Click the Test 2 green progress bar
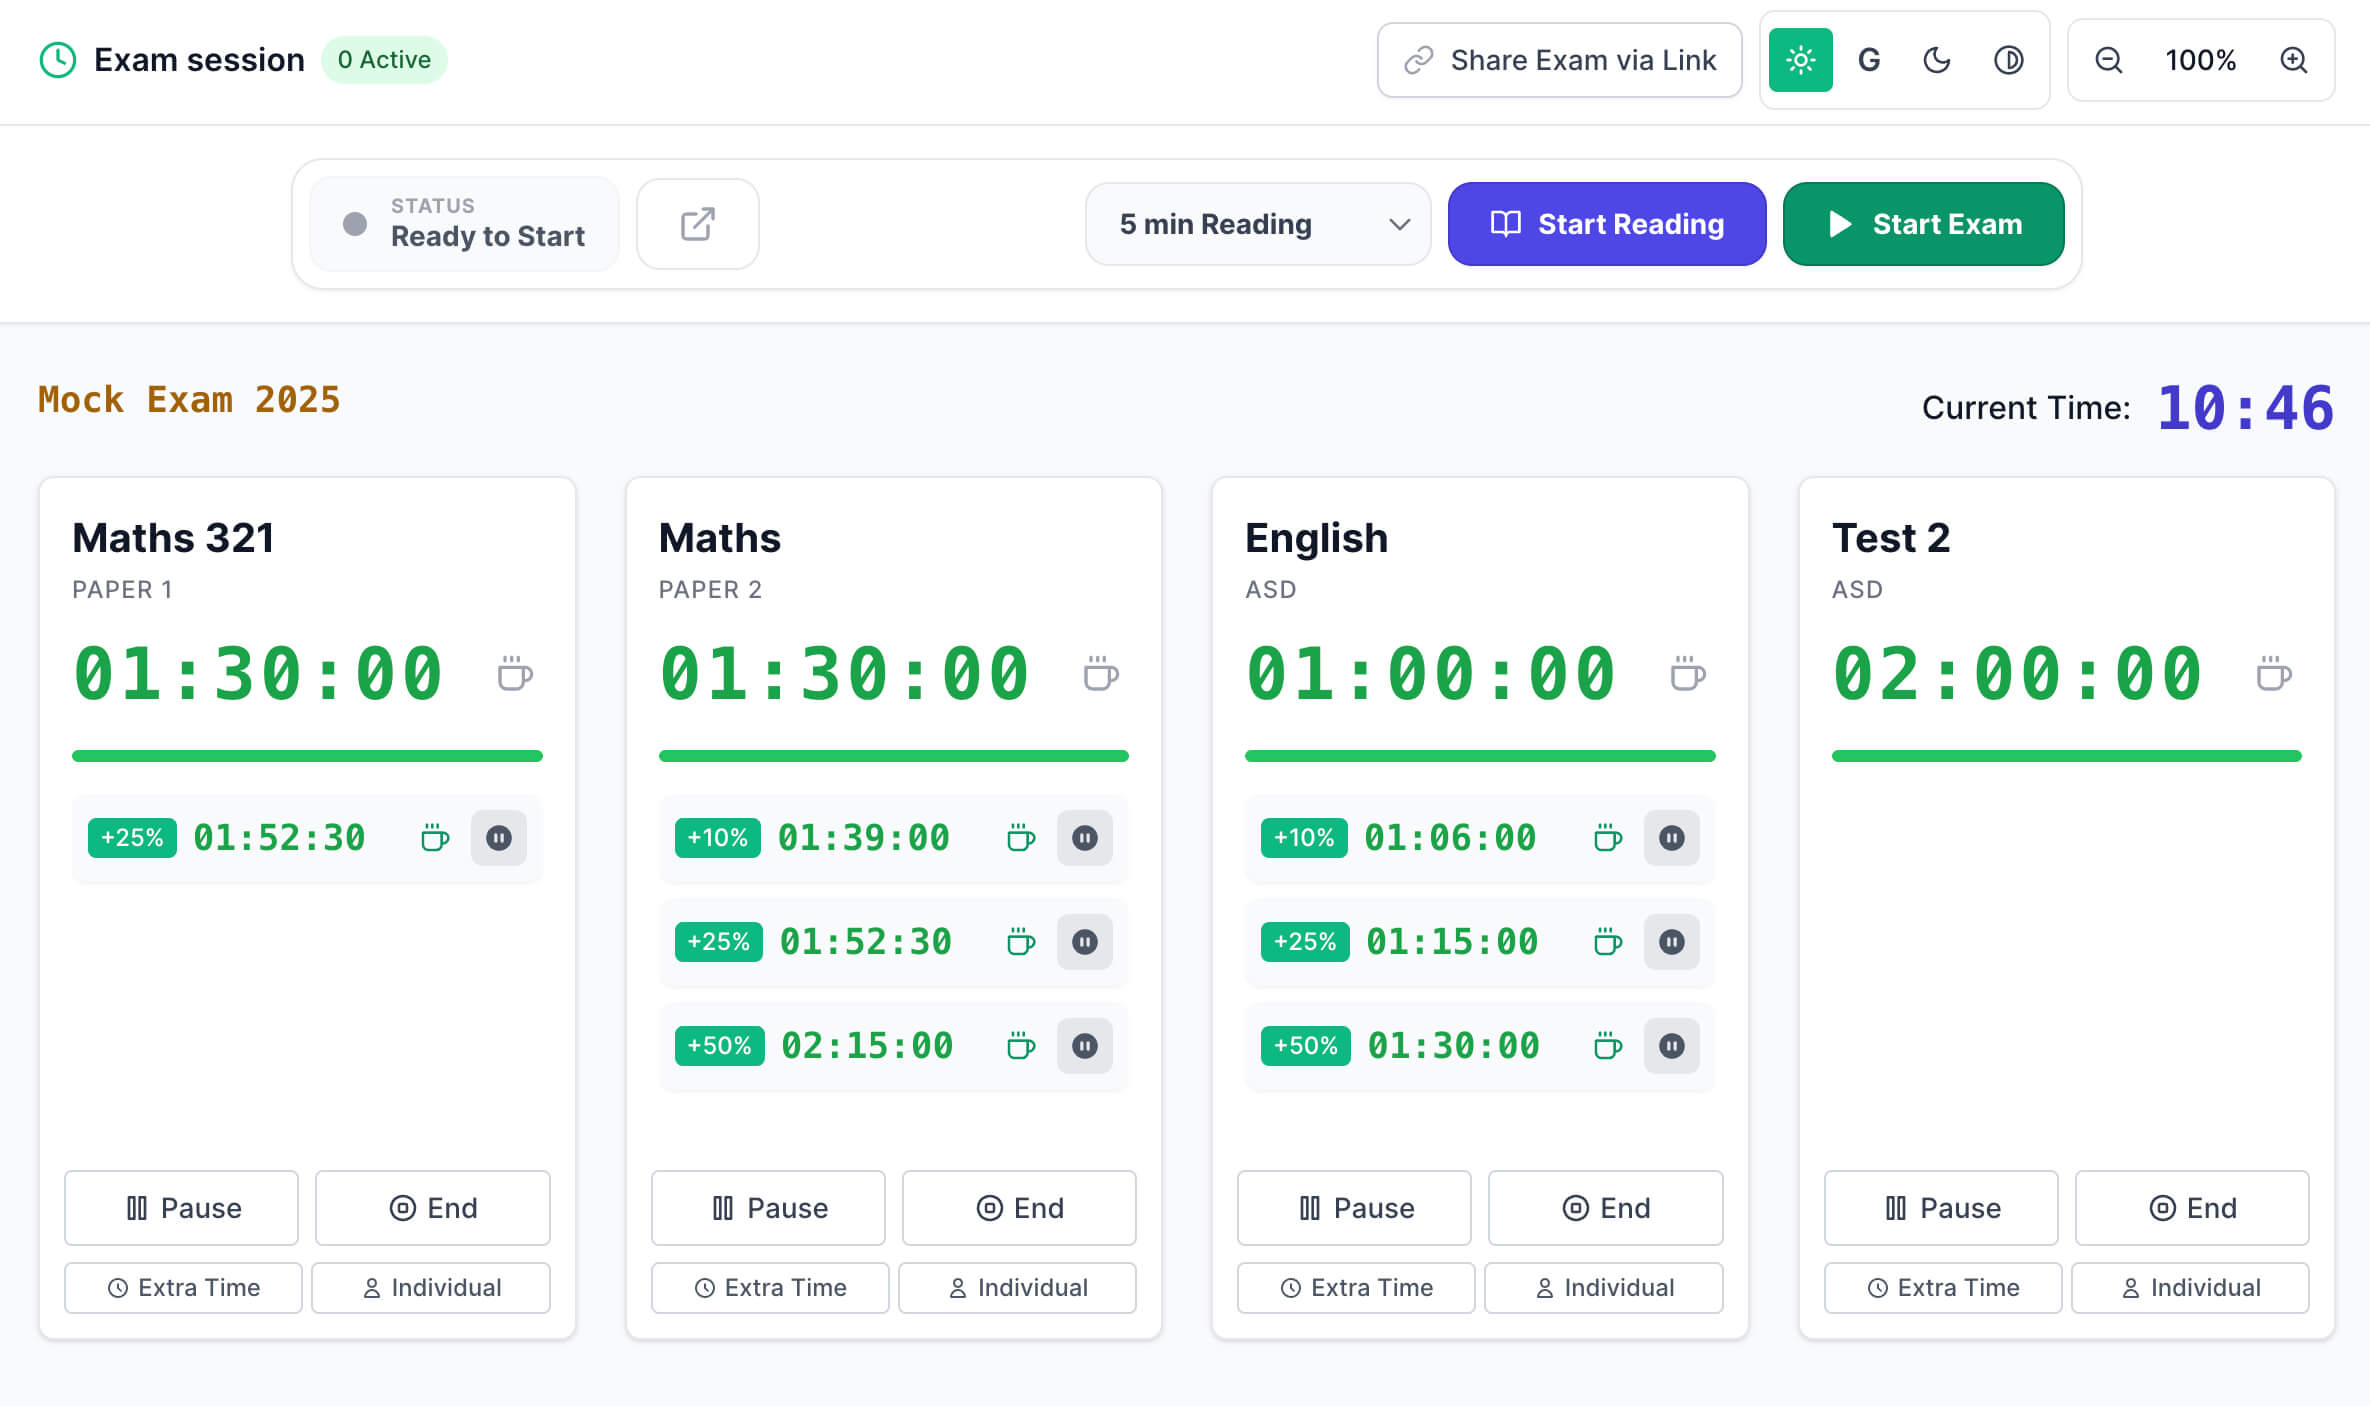The image size is (2370, 1406). [x=2065, y=756]
